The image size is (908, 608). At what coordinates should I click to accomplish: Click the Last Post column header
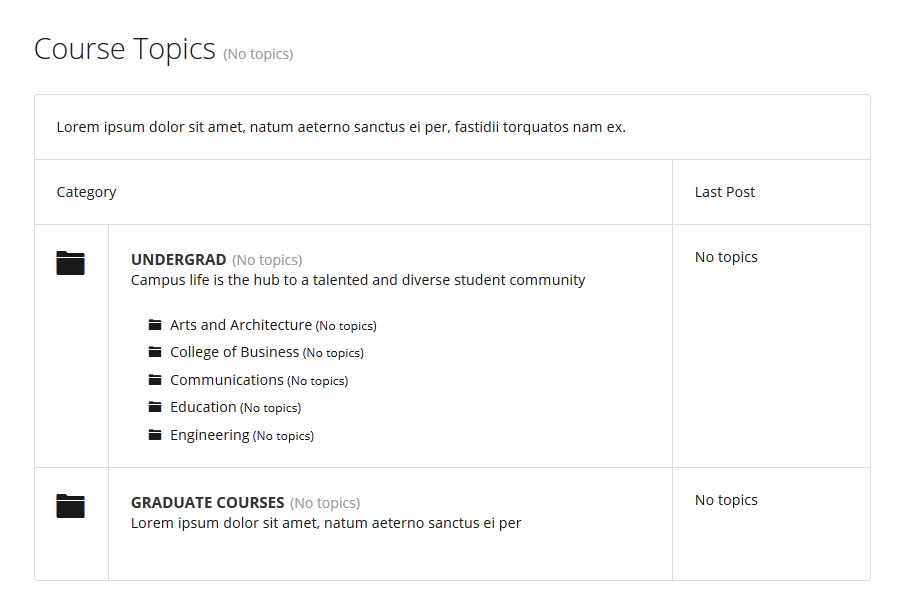(x=725, y=192)
